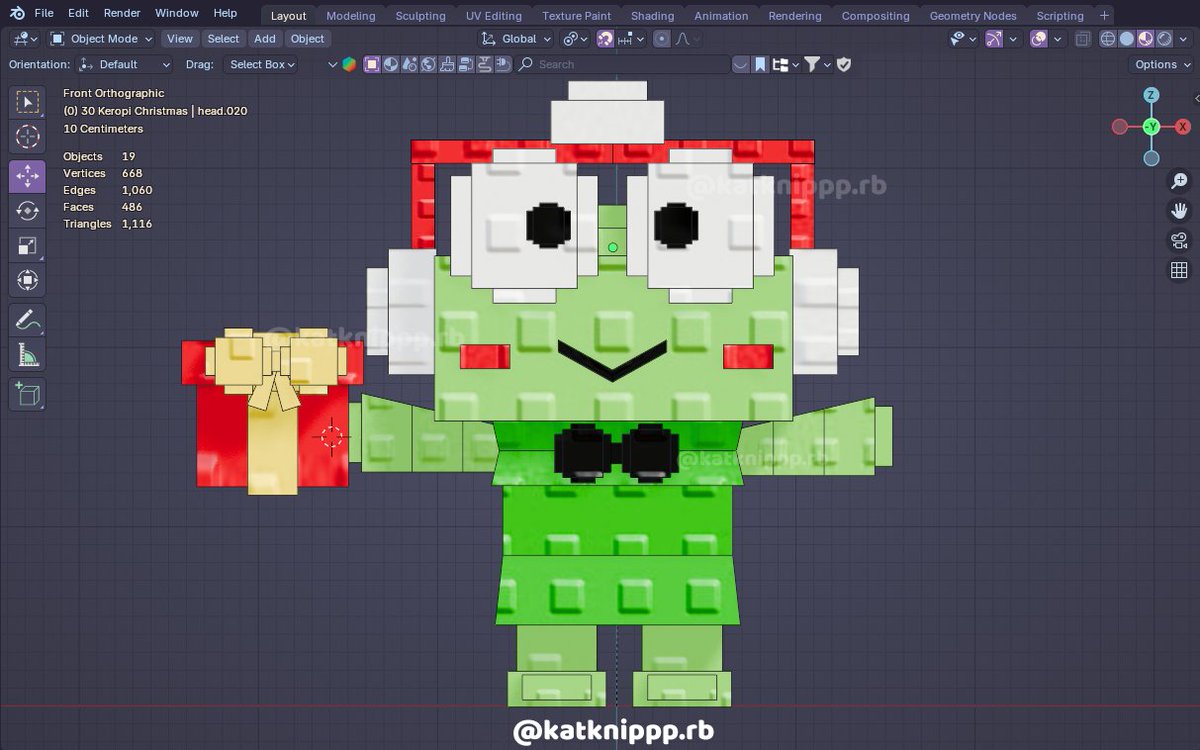Activate the Rotate tool
Screen dimensions: 1200x750
tap(27, 211)
